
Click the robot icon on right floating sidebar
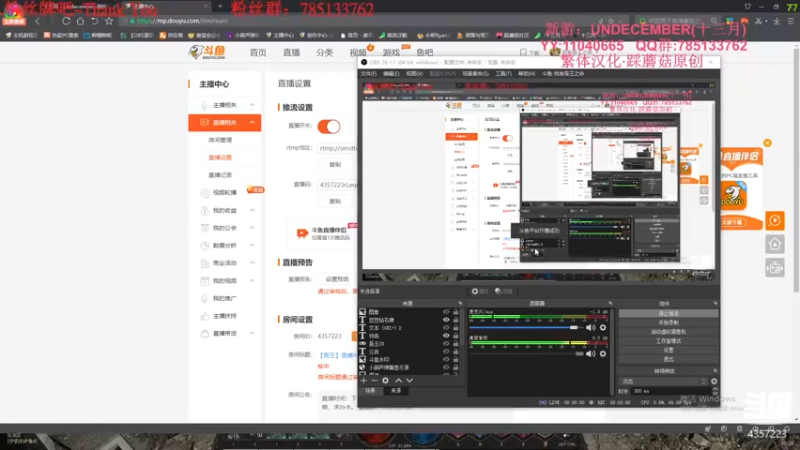[x=774, y=267]
